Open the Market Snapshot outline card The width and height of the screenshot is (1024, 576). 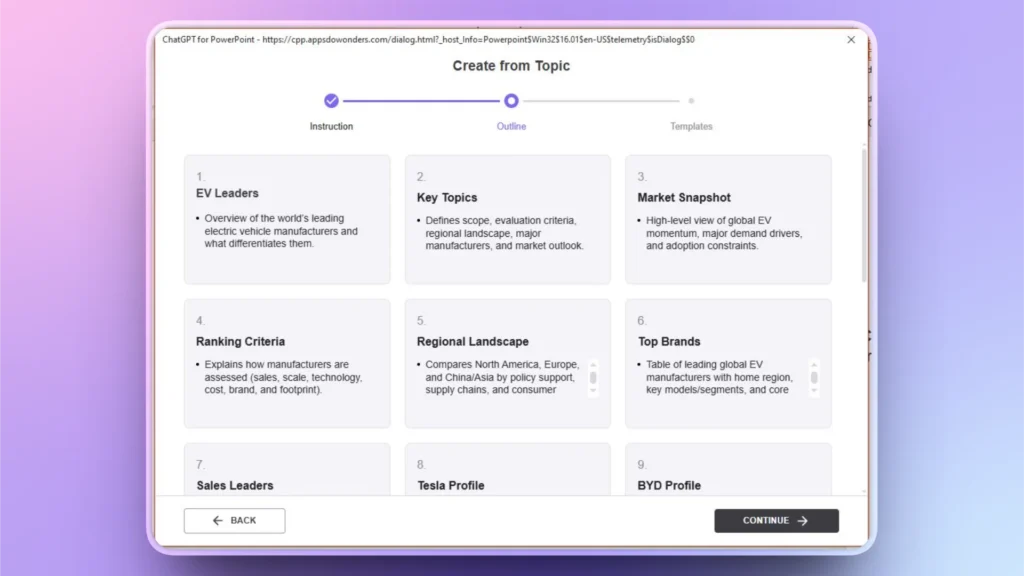coord(728,219)
